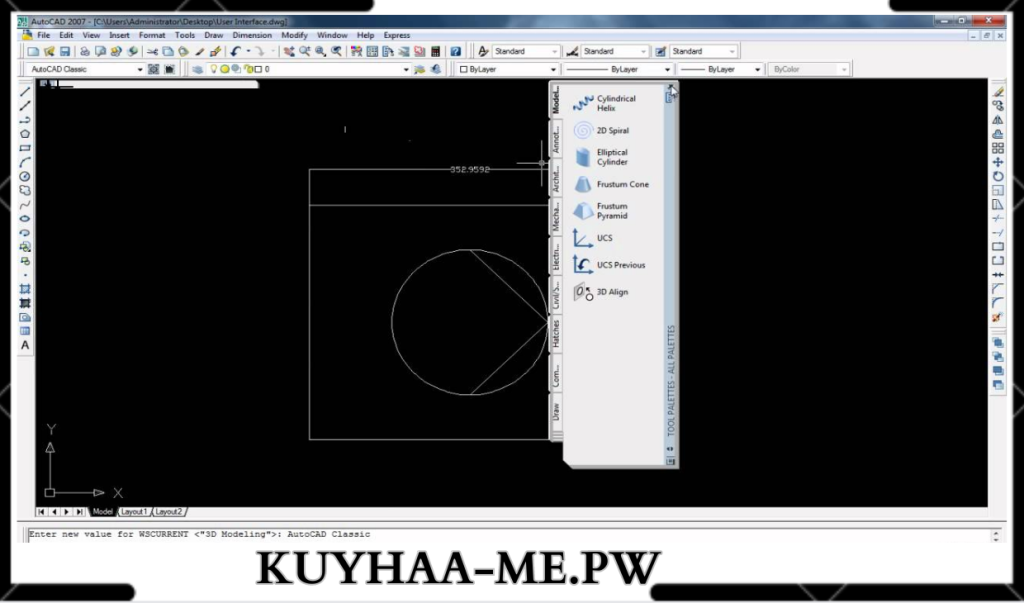Open the Dimension menu
This screenshot has height=603, width=1024.
(x=252, y=35)
